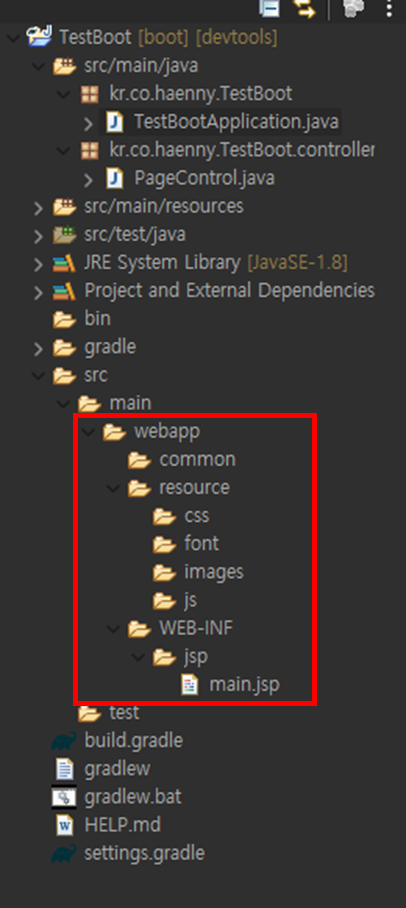Collapse the src folder node
Screen dimensions: 406x908
point(38,376)
